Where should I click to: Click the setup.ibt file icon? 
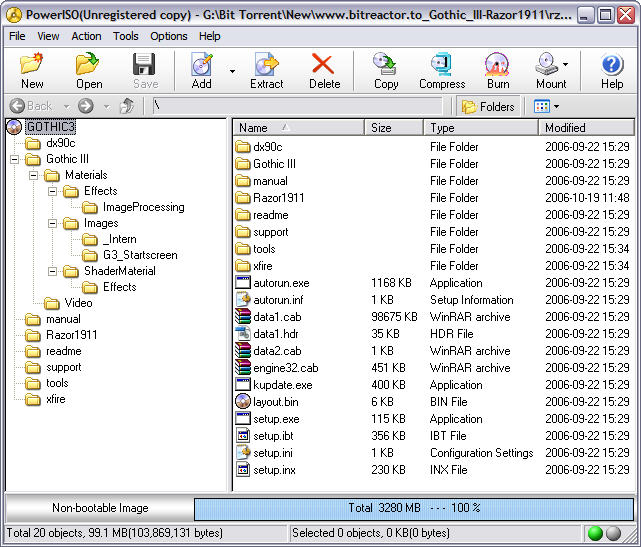(x=243, y=435)
